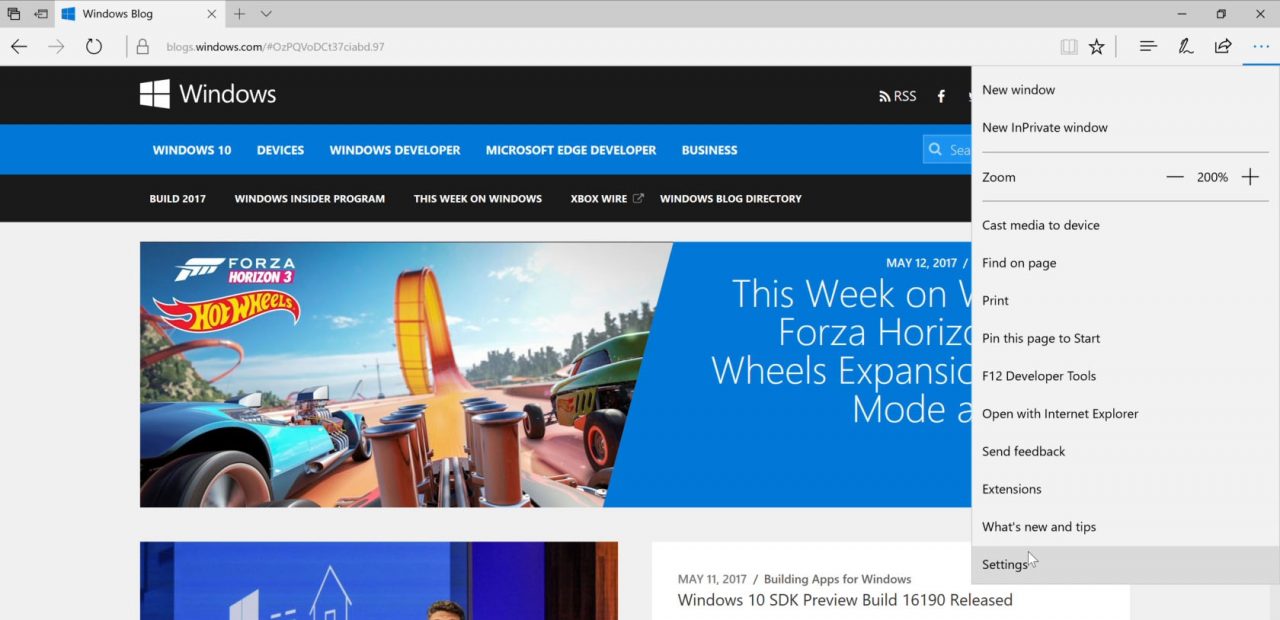Image resolution: width=1280 pixels, height=620 pixels.
Task: Open the Reading view book icon
Action: [x=1069, y=46]
